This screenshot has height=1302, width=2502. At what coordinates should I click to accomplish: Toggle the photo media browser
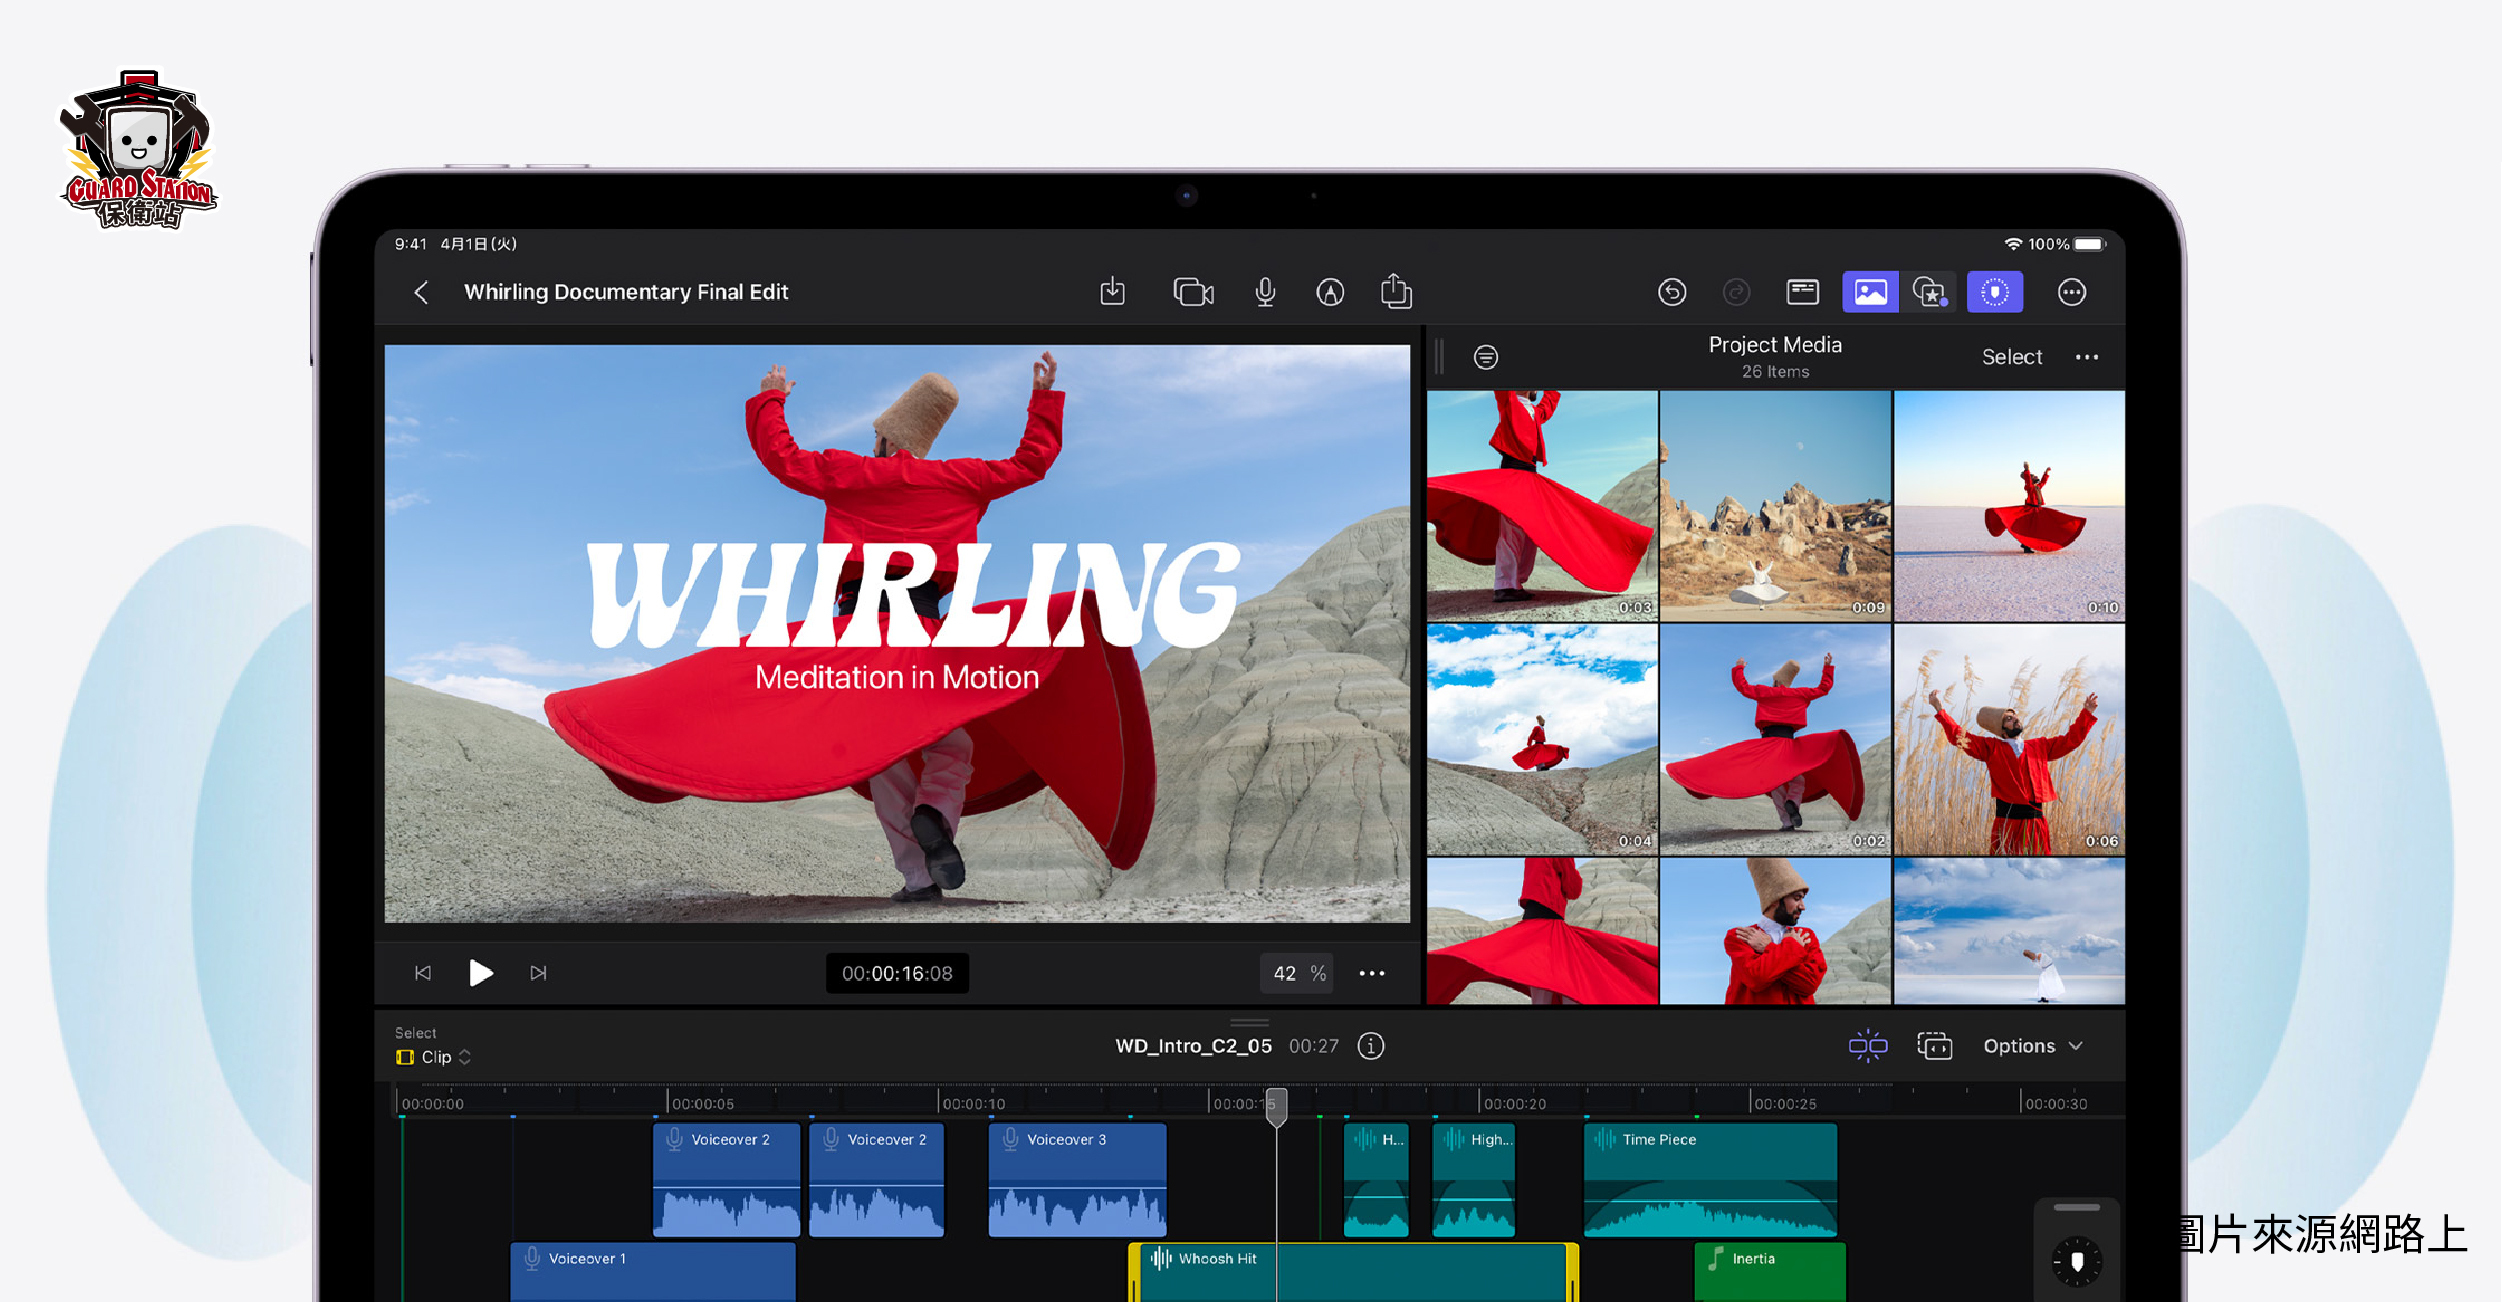tap(1870, 292)
